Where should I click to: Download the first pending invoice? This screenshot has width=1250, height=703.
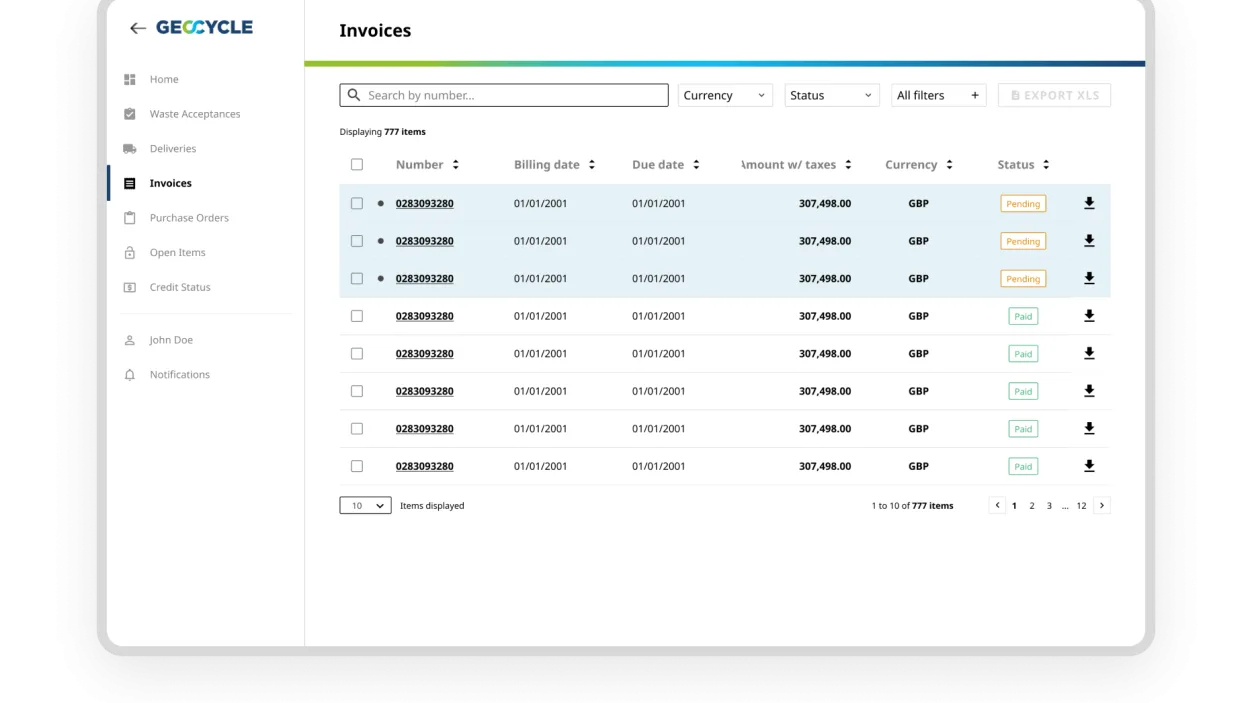coord(1089,203)
